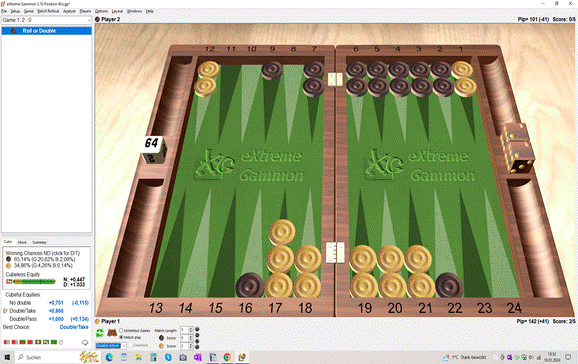Click the doubling cube showing 64

coord(153,150)
